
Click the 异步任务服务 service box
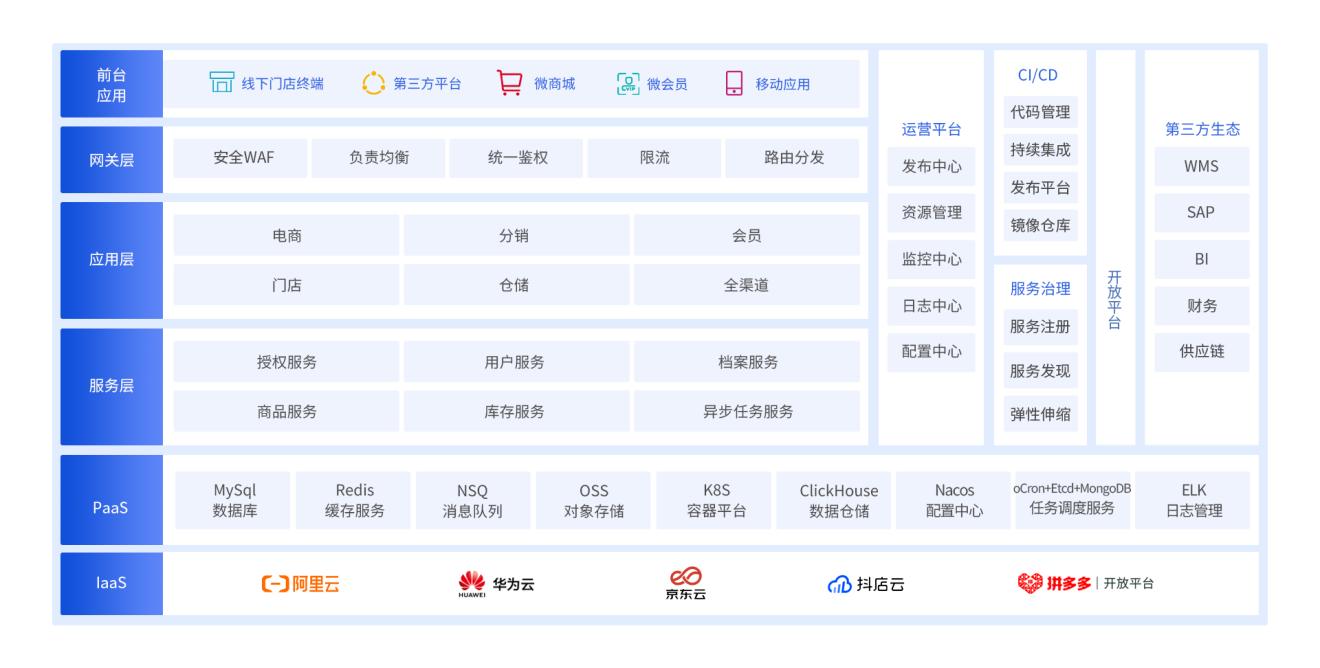(747, 411)
